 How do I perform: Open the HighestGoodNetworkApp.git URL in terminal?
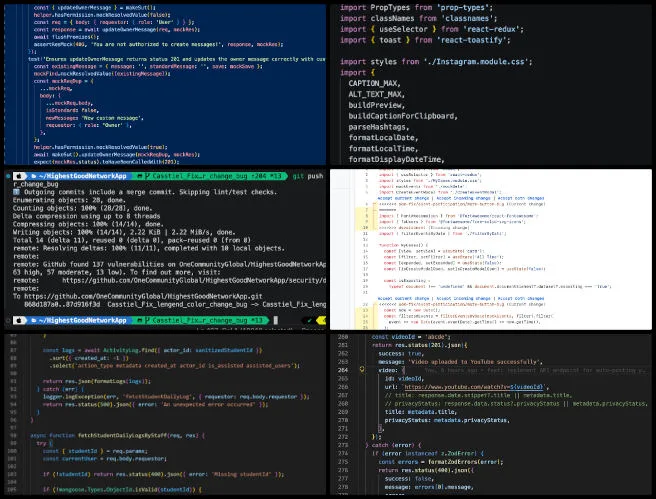click(x=143, y=296)
